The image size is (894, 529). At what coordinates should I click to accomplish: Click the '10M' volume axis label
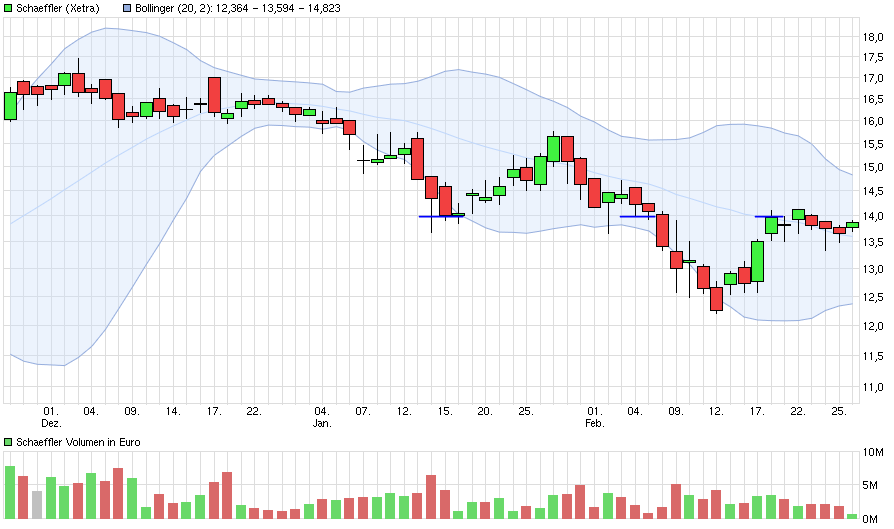tap(873, 453)
